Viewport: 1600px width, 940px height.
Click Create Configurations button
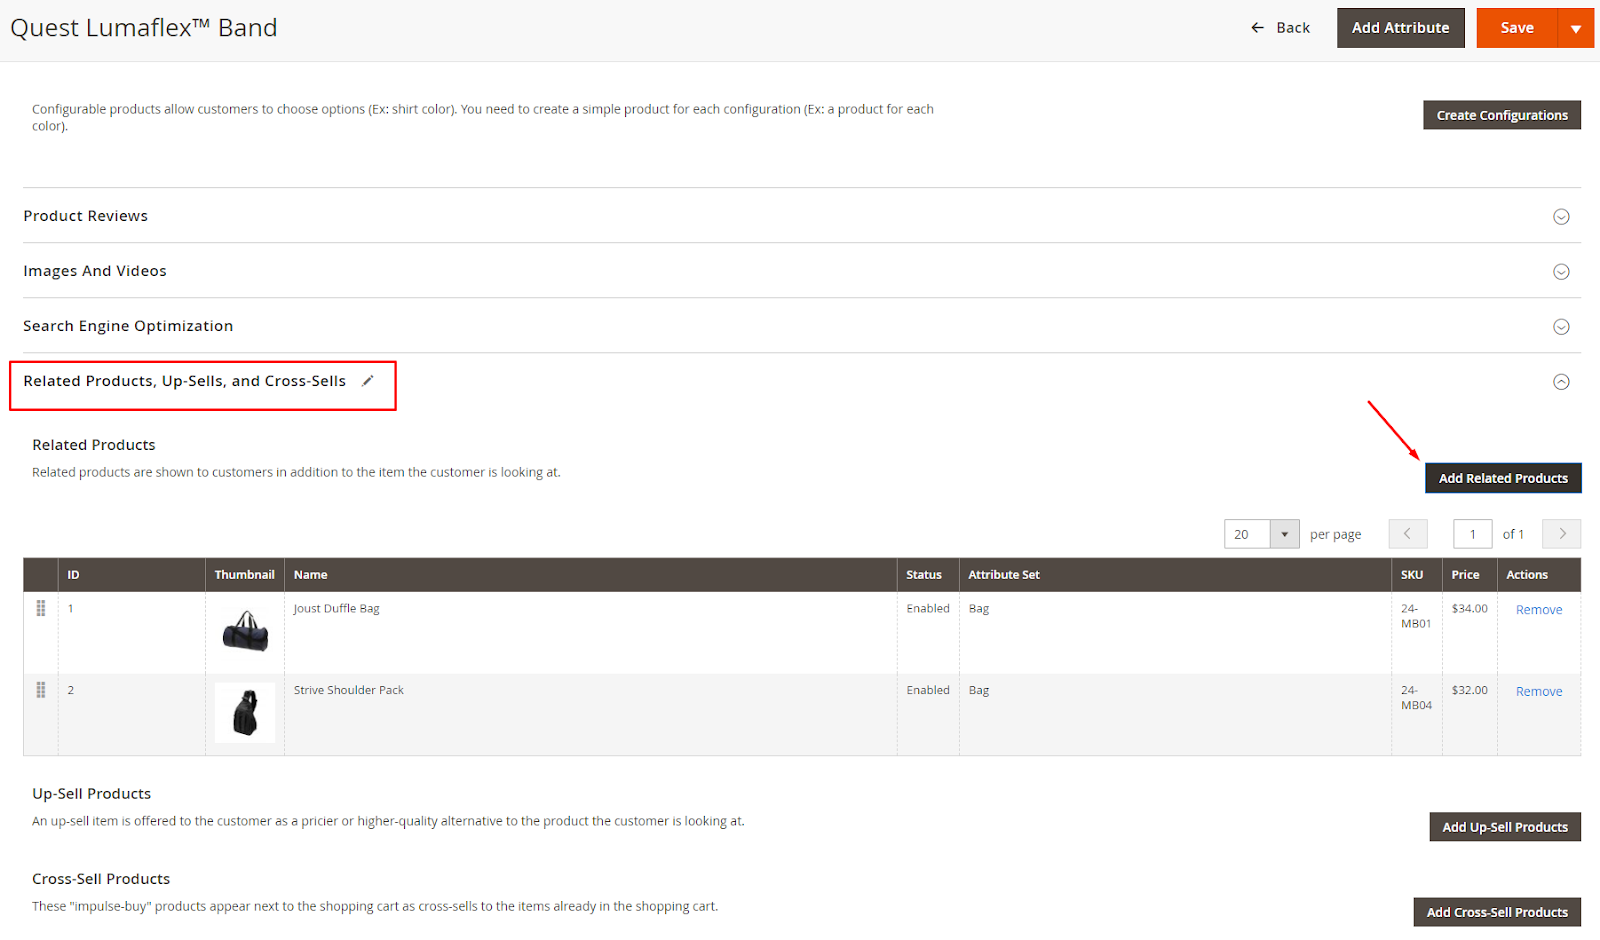(x=1502, y=115)
